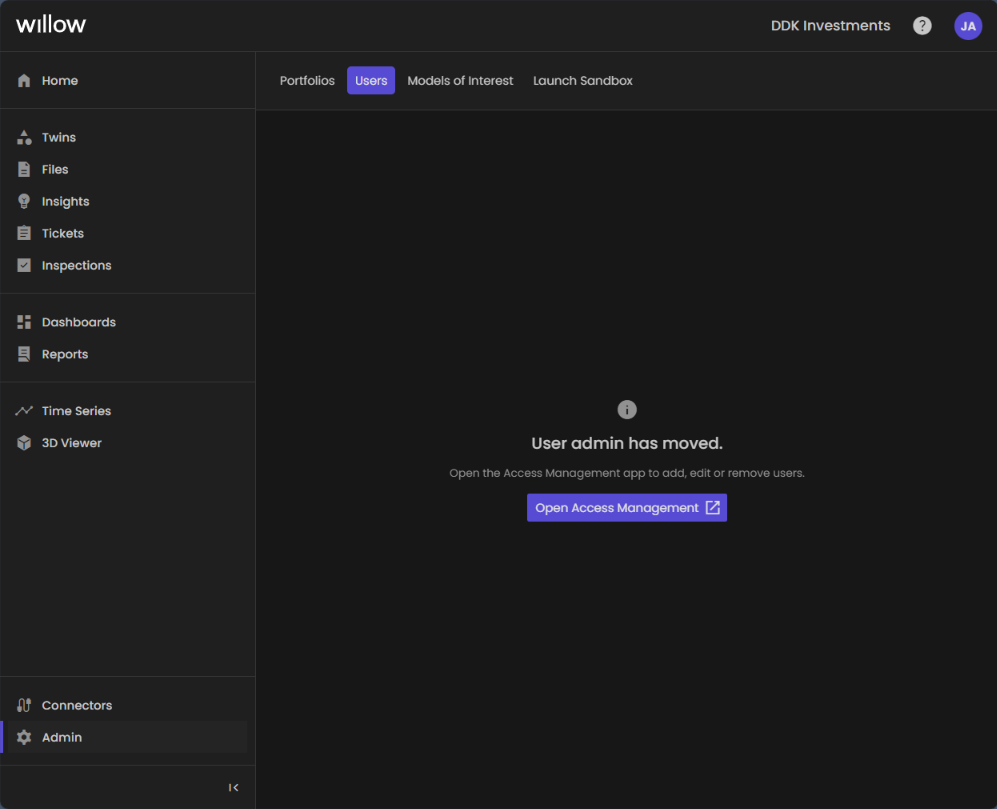Click the Inspections checkmark icon
The height and width of the screenshot is (809, 997).
[24, 265]
